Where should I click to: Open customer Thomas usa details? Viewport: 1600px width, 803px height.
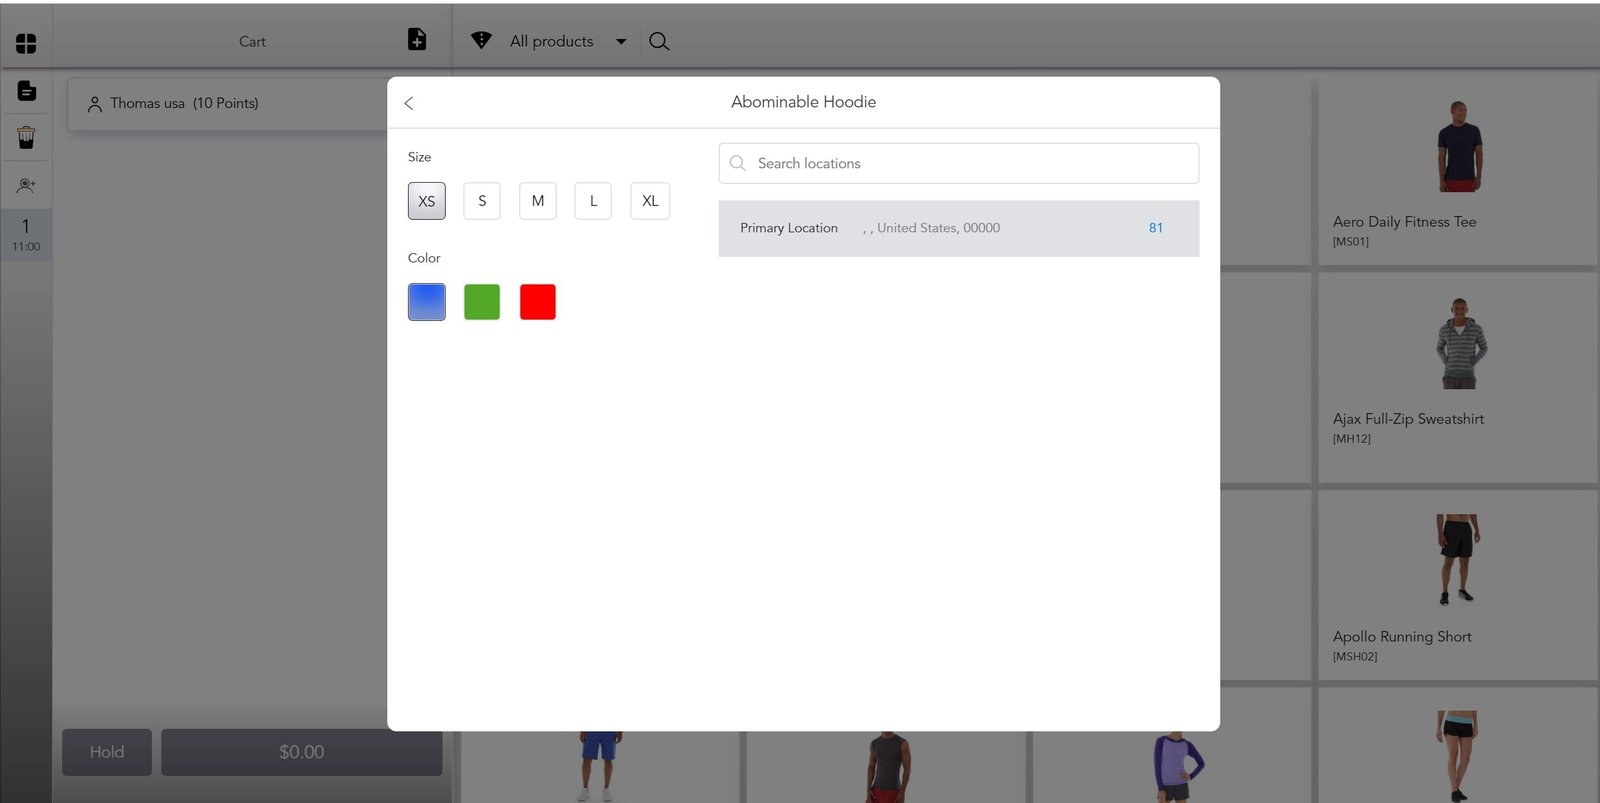(228, 104)
